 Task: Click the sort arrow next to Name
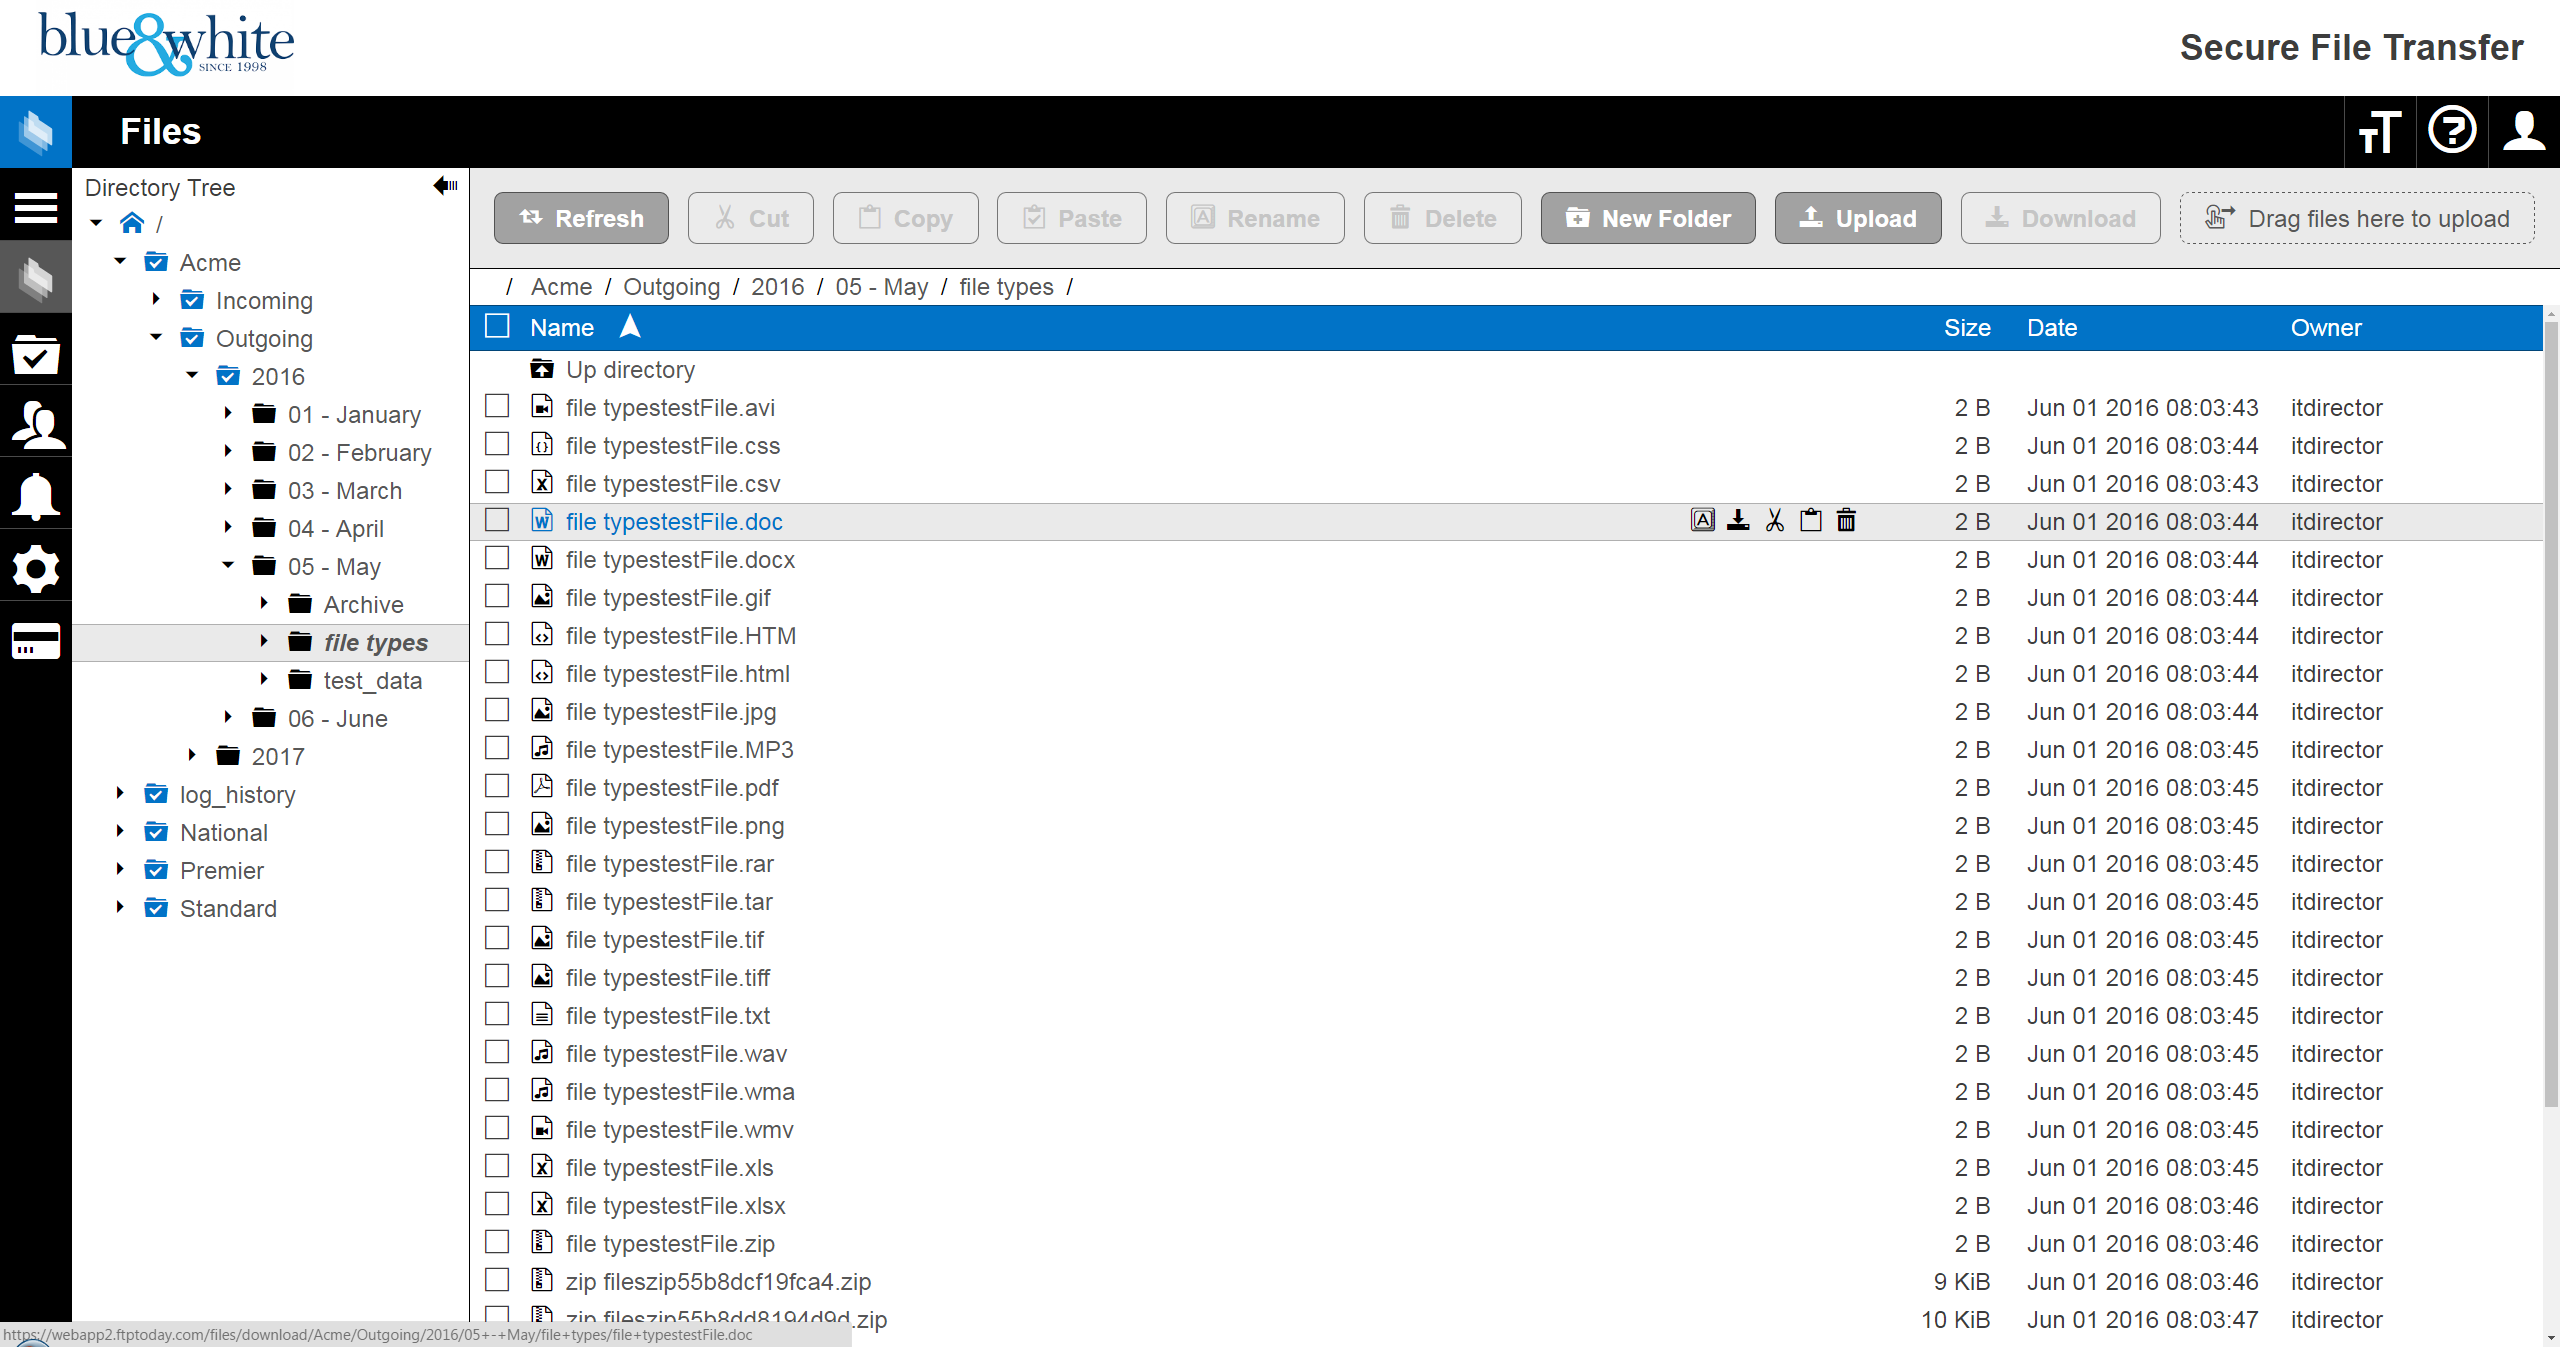pyautogui.click(x=631, y=325)
